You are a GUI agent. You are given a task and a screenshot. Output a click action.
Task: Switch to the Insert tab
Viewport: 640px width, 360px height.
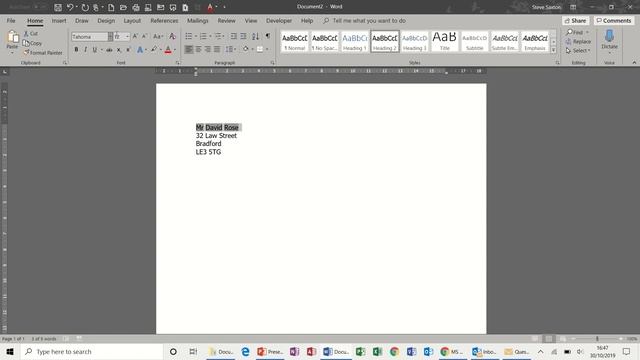59,20
